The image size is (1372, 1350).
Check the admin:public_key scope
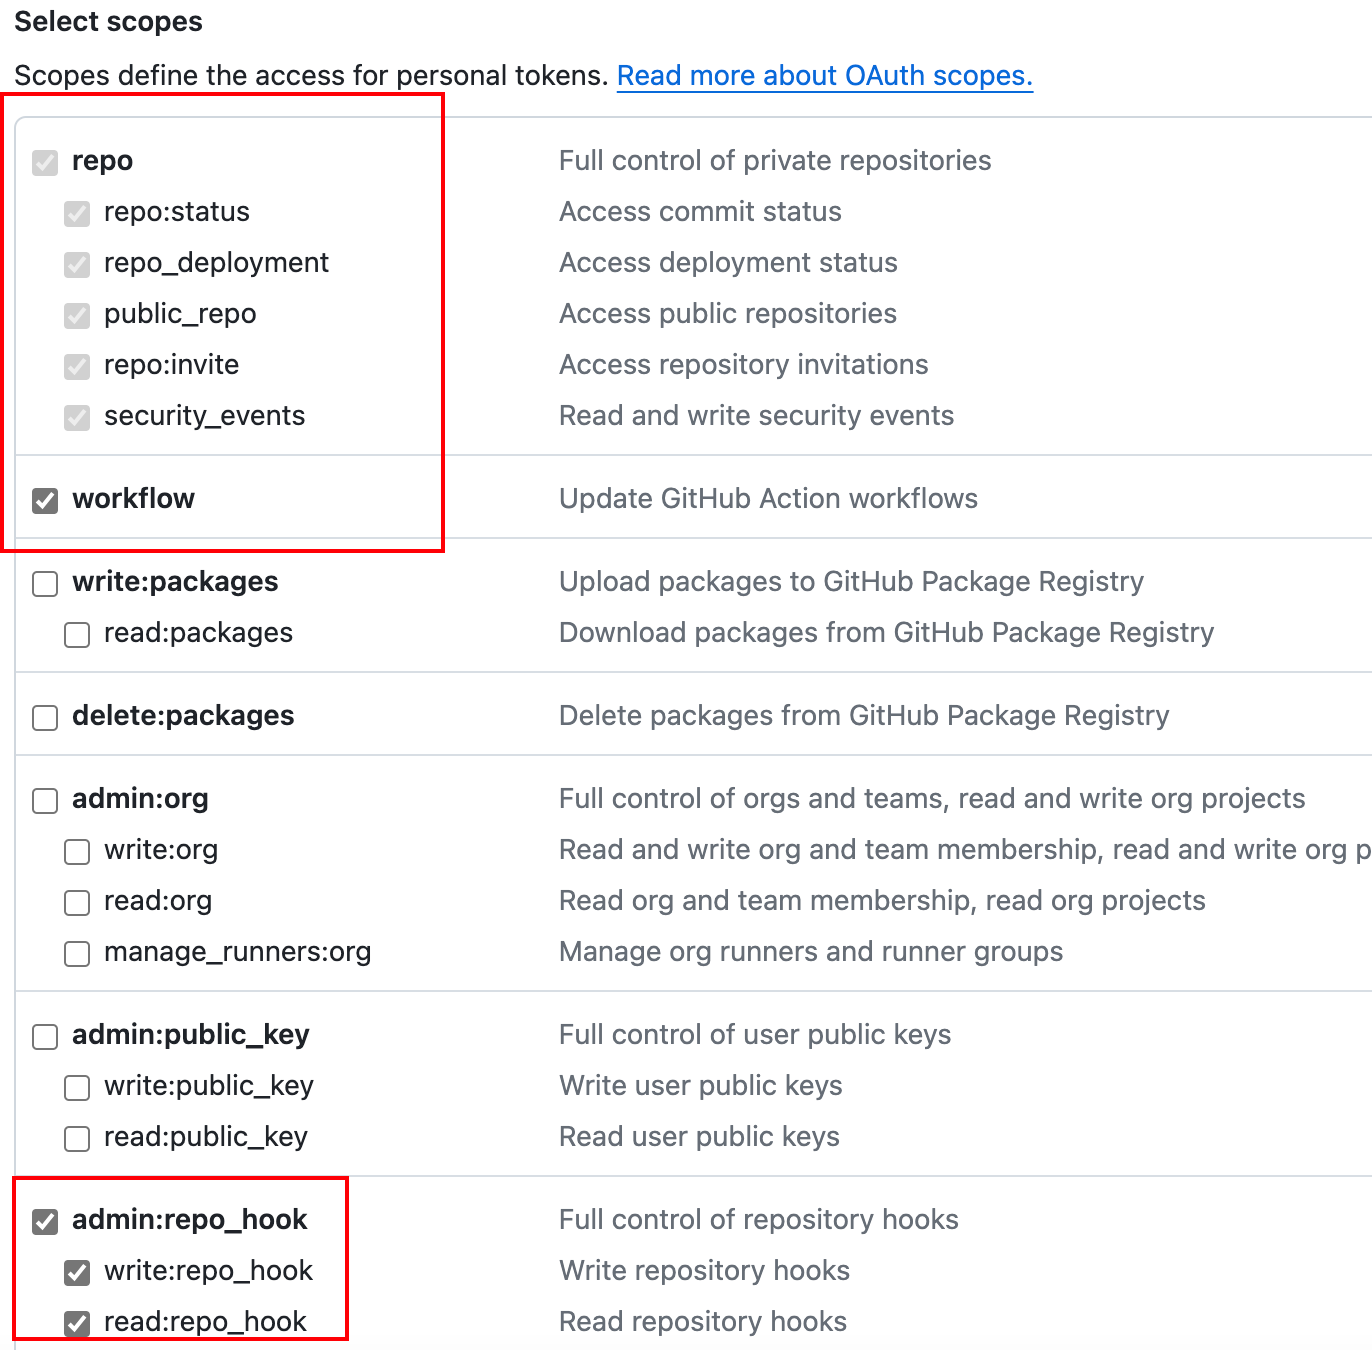click(x=45, y=1036)
